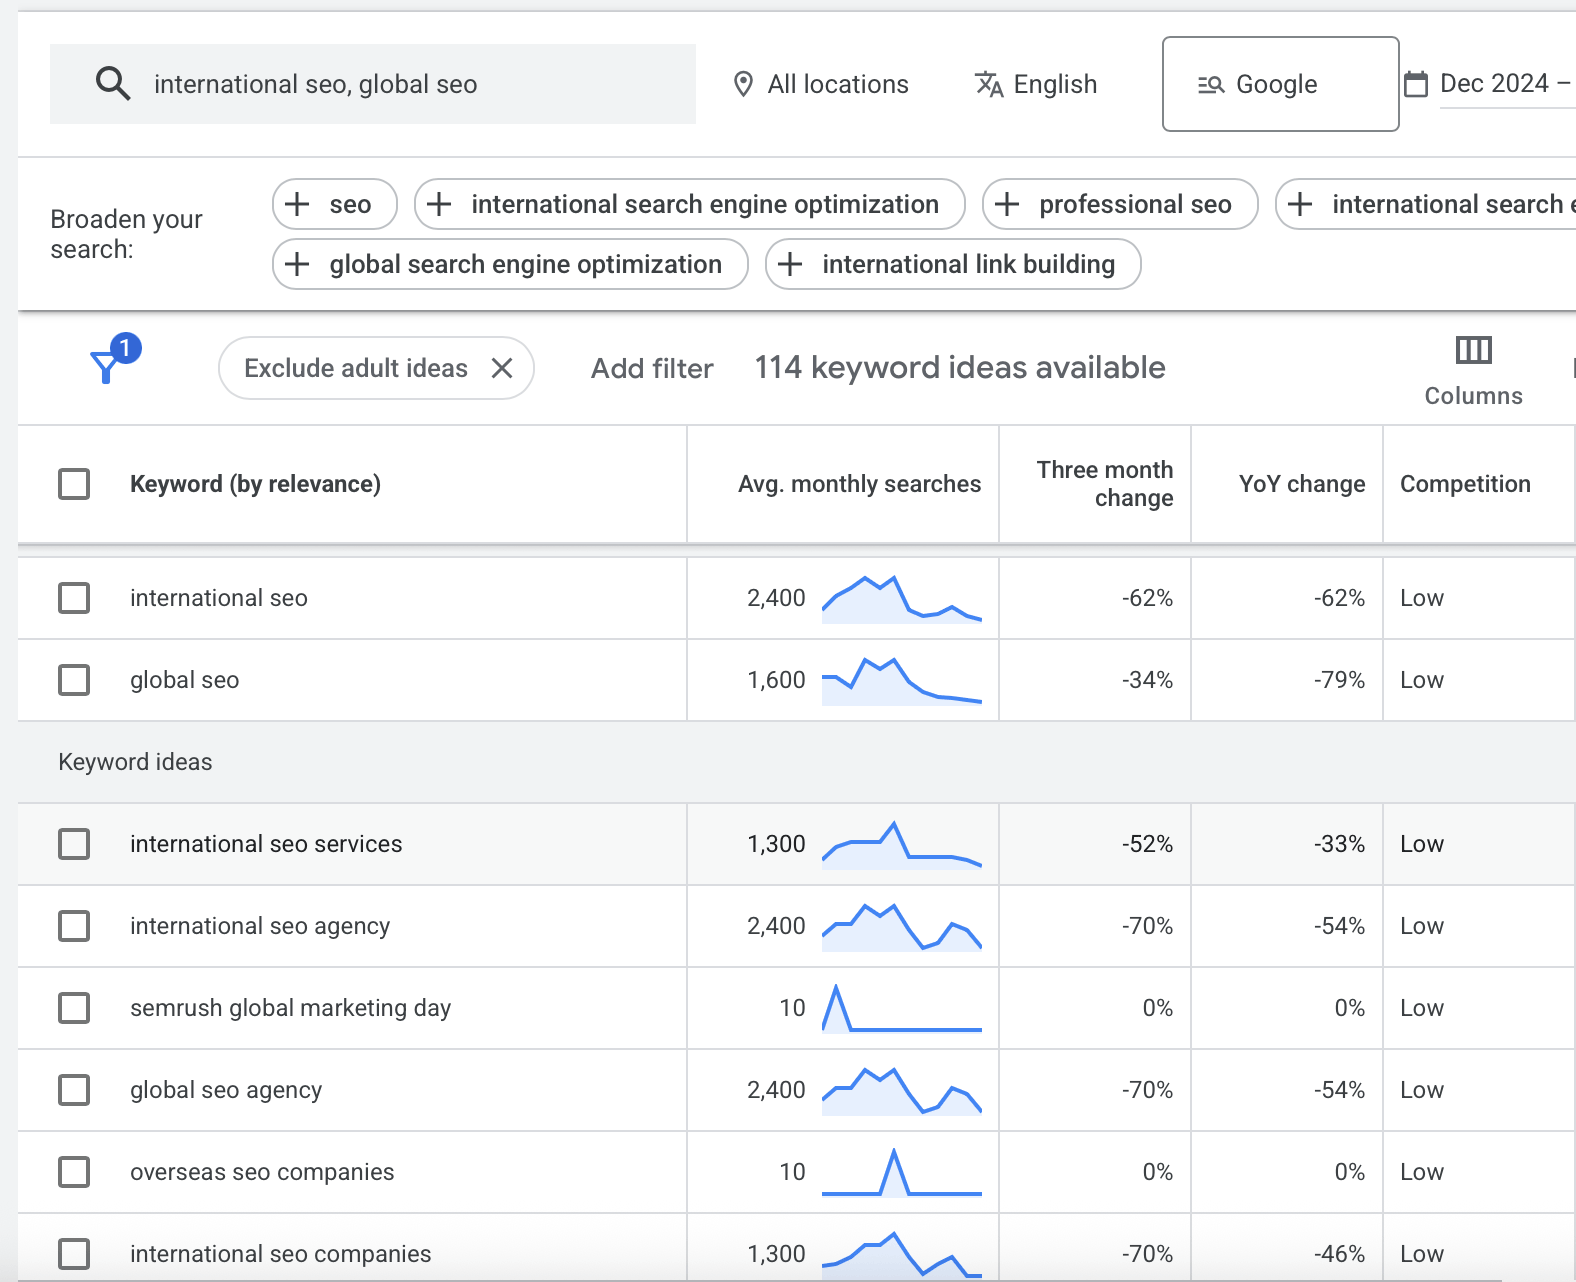Open the Google search network dropdown
The height and width of the screenshot is (1282, 1576).
click(1279, 84)
